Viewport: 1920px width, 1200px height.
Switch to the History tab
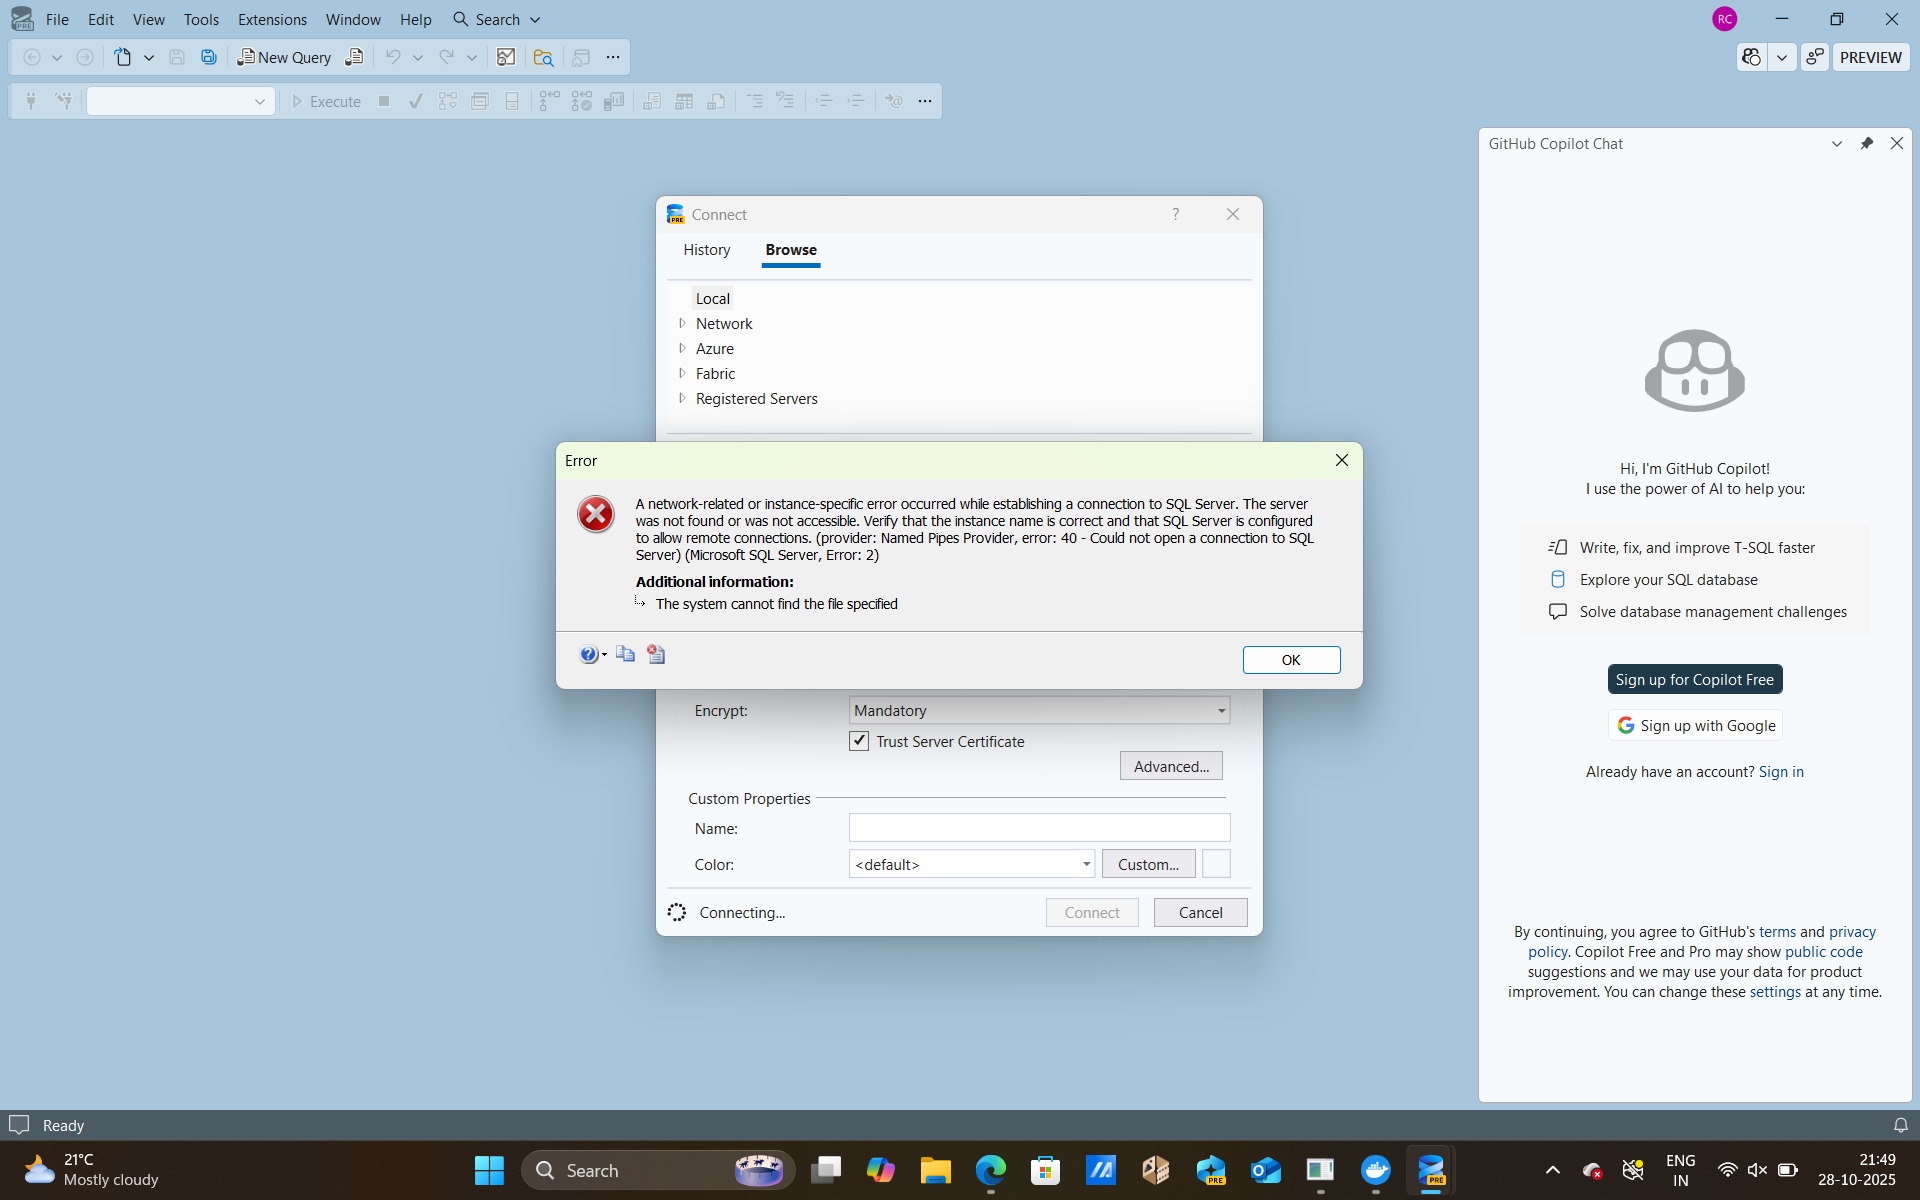click(706, 250)
